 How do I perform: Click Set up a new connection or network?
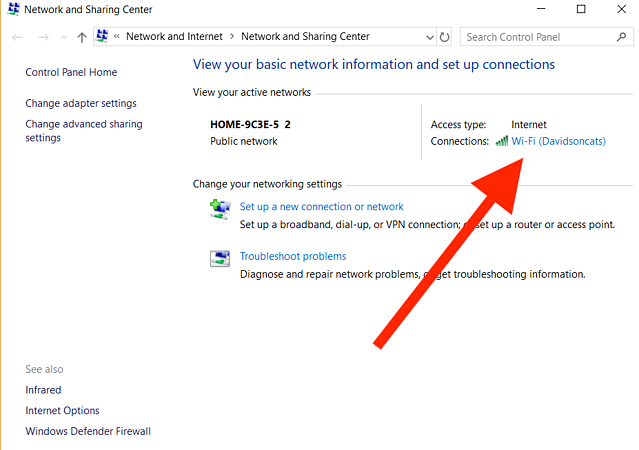tap(321, 207)
